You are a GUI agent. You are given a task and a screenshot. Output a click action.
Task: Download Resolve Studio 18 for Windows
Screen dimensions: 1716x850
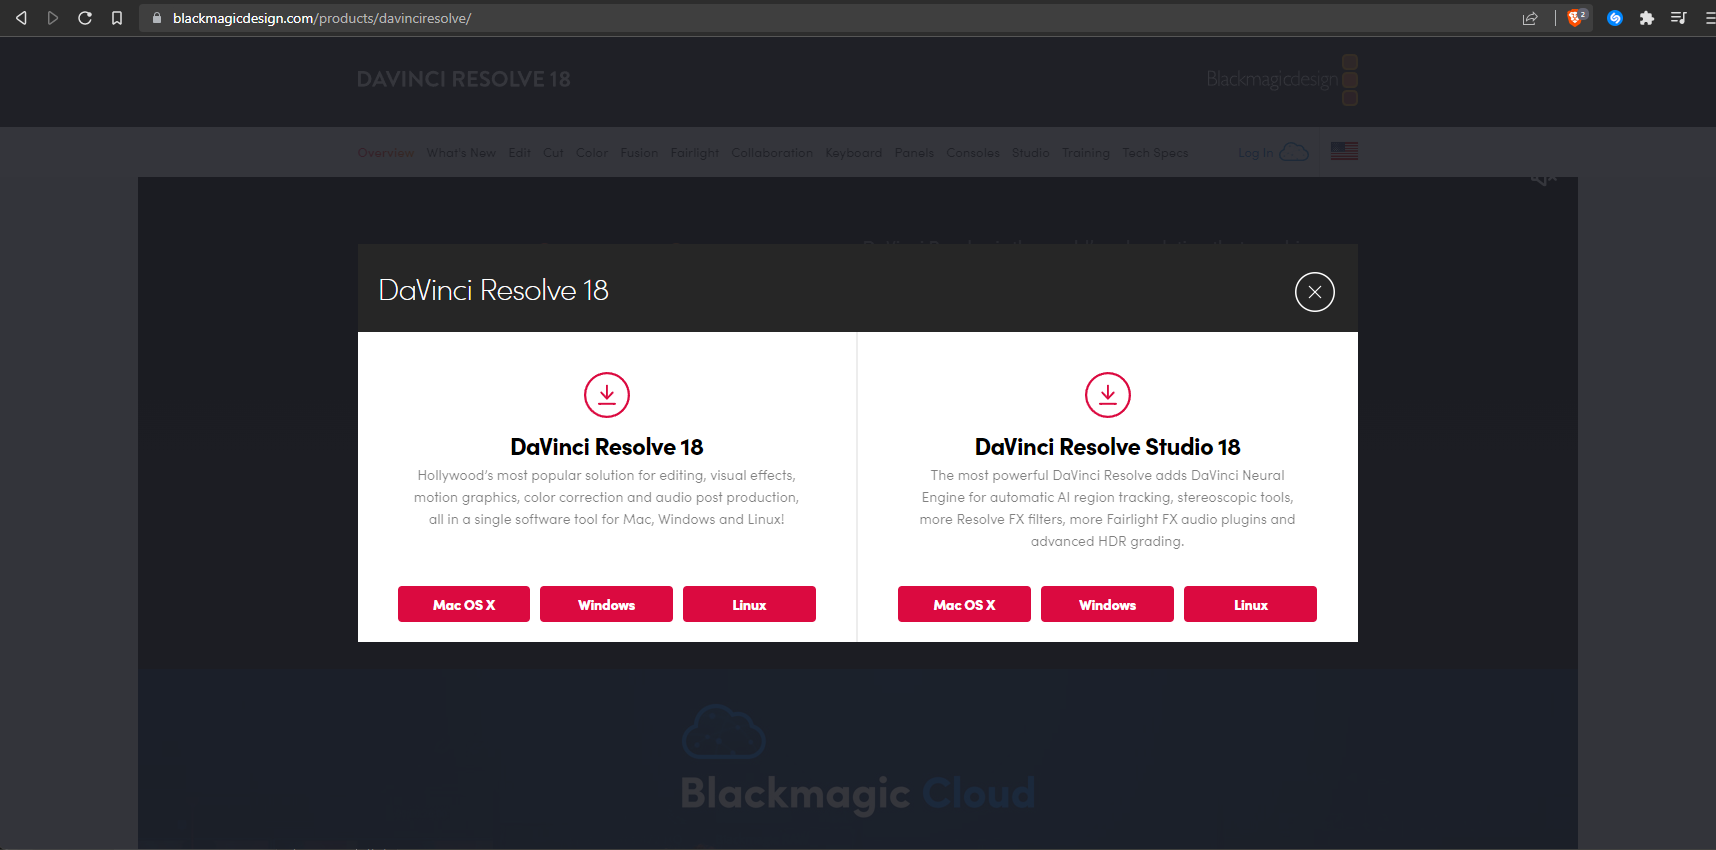(x=1107, y=604)
